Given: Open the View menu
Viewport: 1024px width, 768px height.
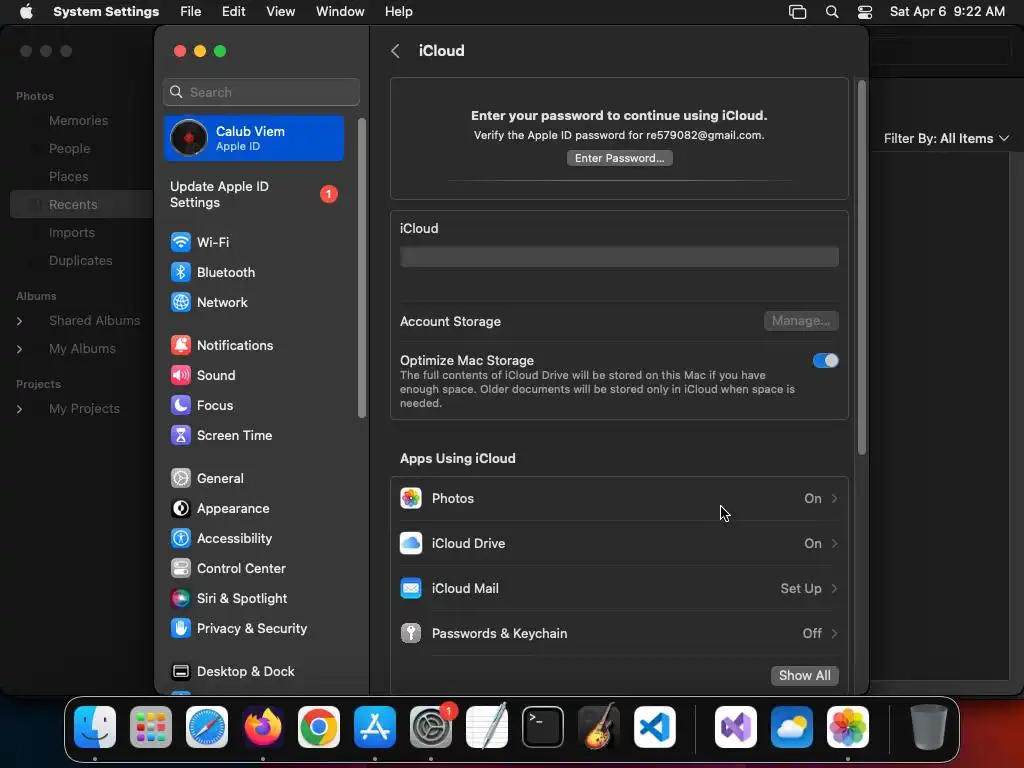Looking at the screenshot, I should 280,12.
